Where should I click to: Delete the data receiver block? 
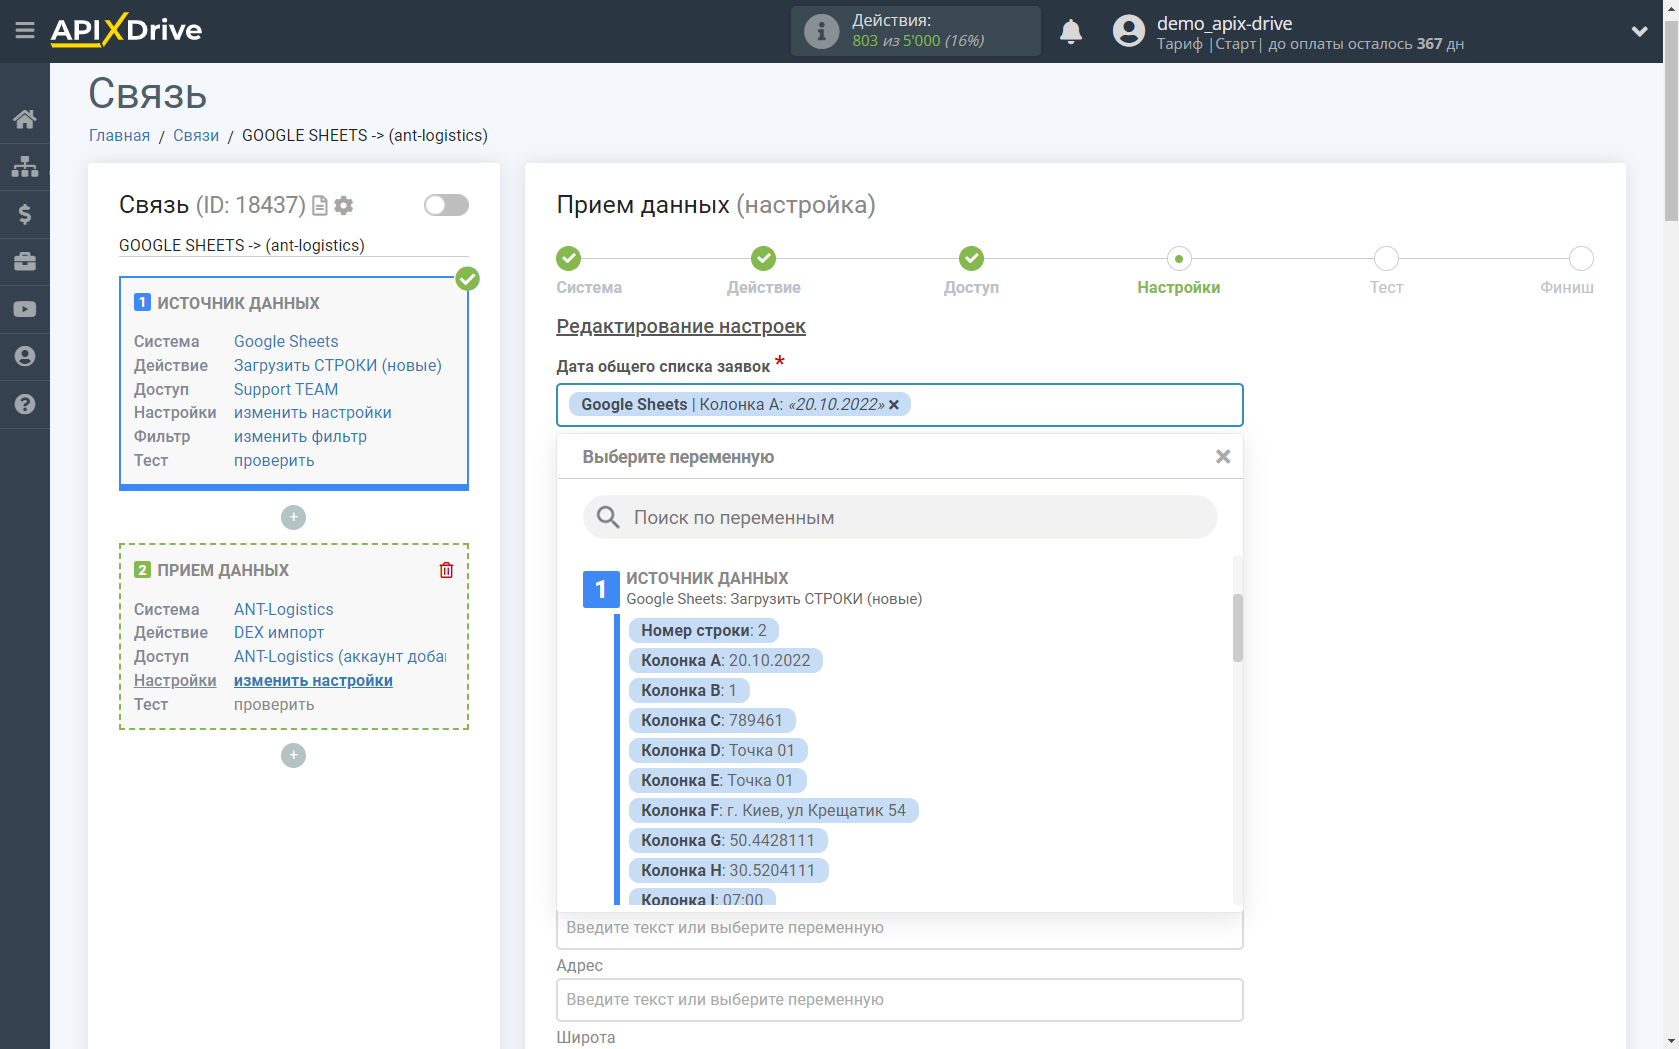pyautogui.click(x=446, y=570)
